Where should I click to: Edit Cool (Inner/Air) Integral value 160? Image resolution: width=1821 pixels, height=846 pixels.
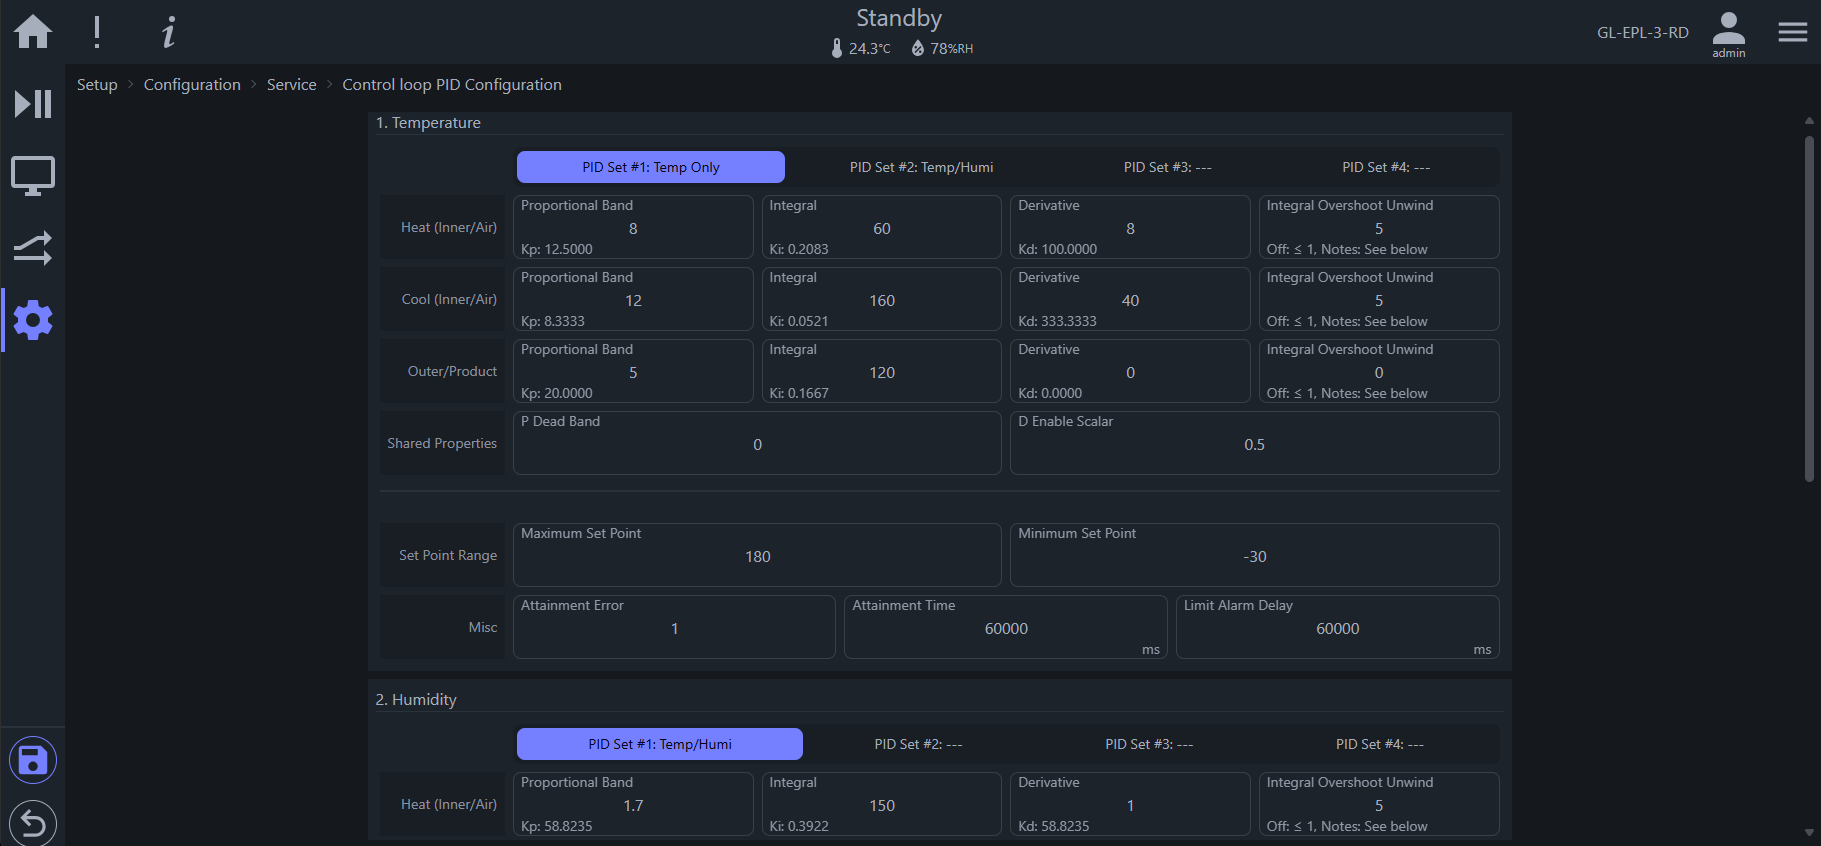point(881,299)
